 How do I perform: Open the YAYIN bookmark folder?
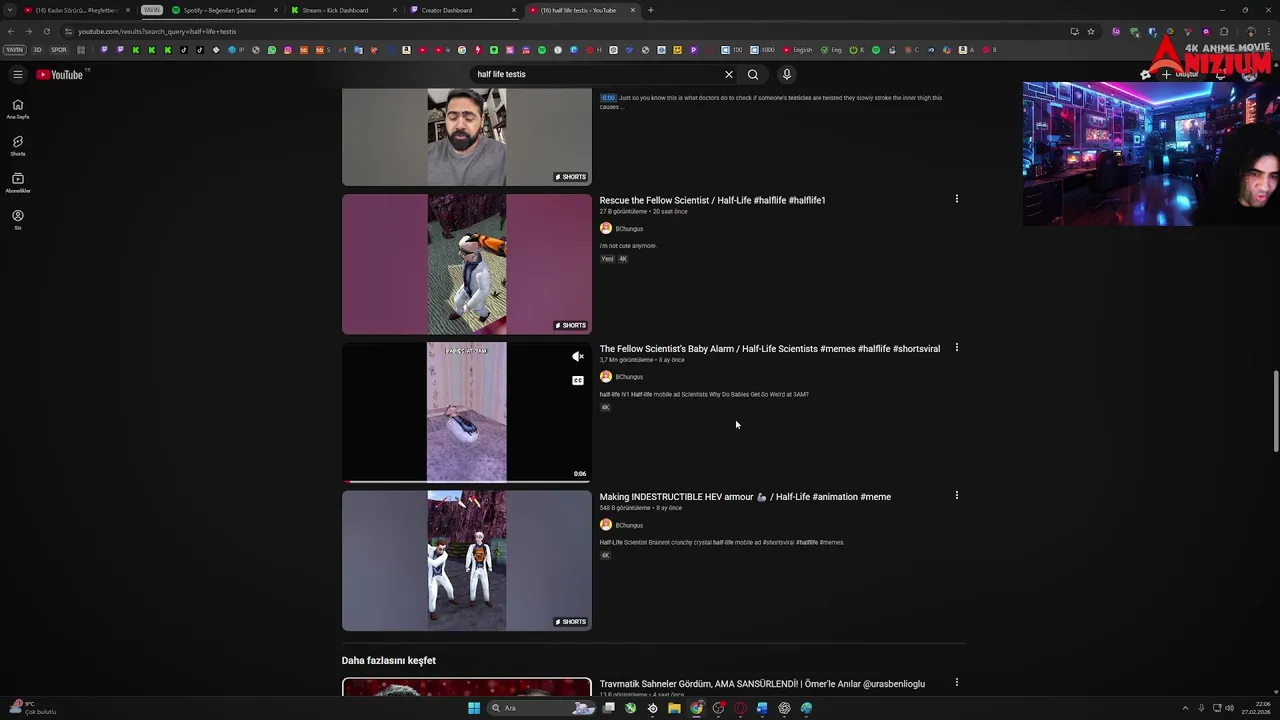[x=14, y=50]
